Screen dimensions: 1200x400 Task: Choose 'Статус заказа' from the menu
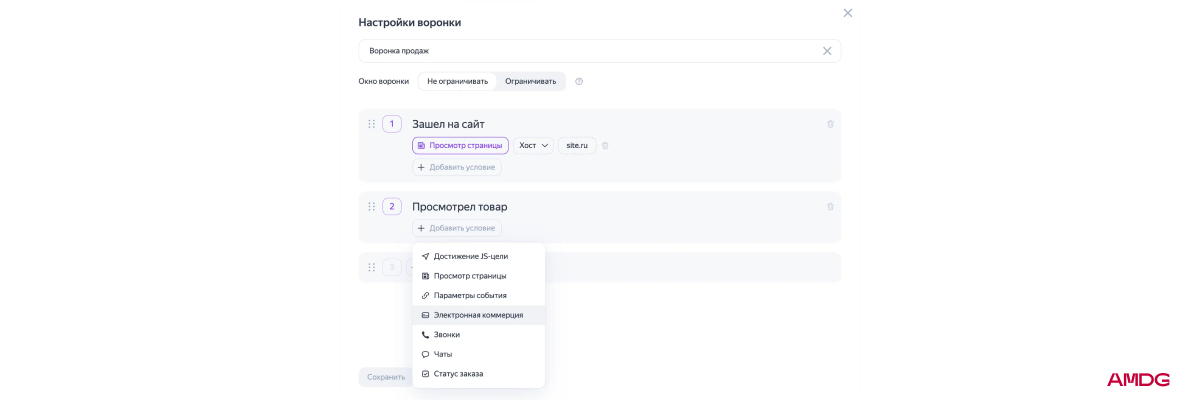[478, 373]
